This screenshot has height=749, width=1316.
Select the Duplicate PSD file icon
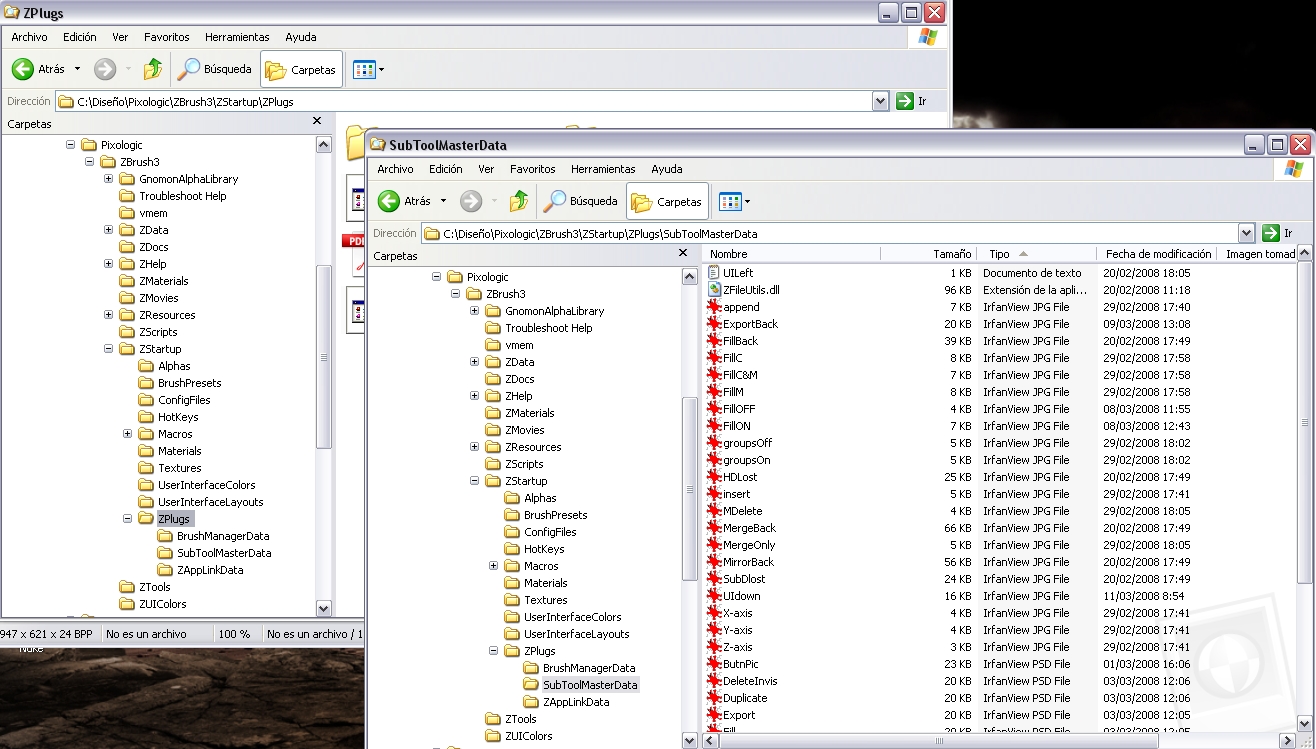tap(714, 697)
